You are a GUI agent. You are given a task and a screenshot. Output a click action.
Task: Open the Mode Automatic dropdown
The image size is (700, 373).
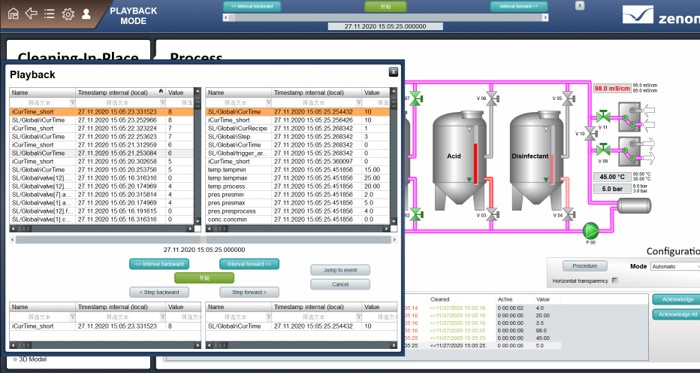(x=675, y=266)
